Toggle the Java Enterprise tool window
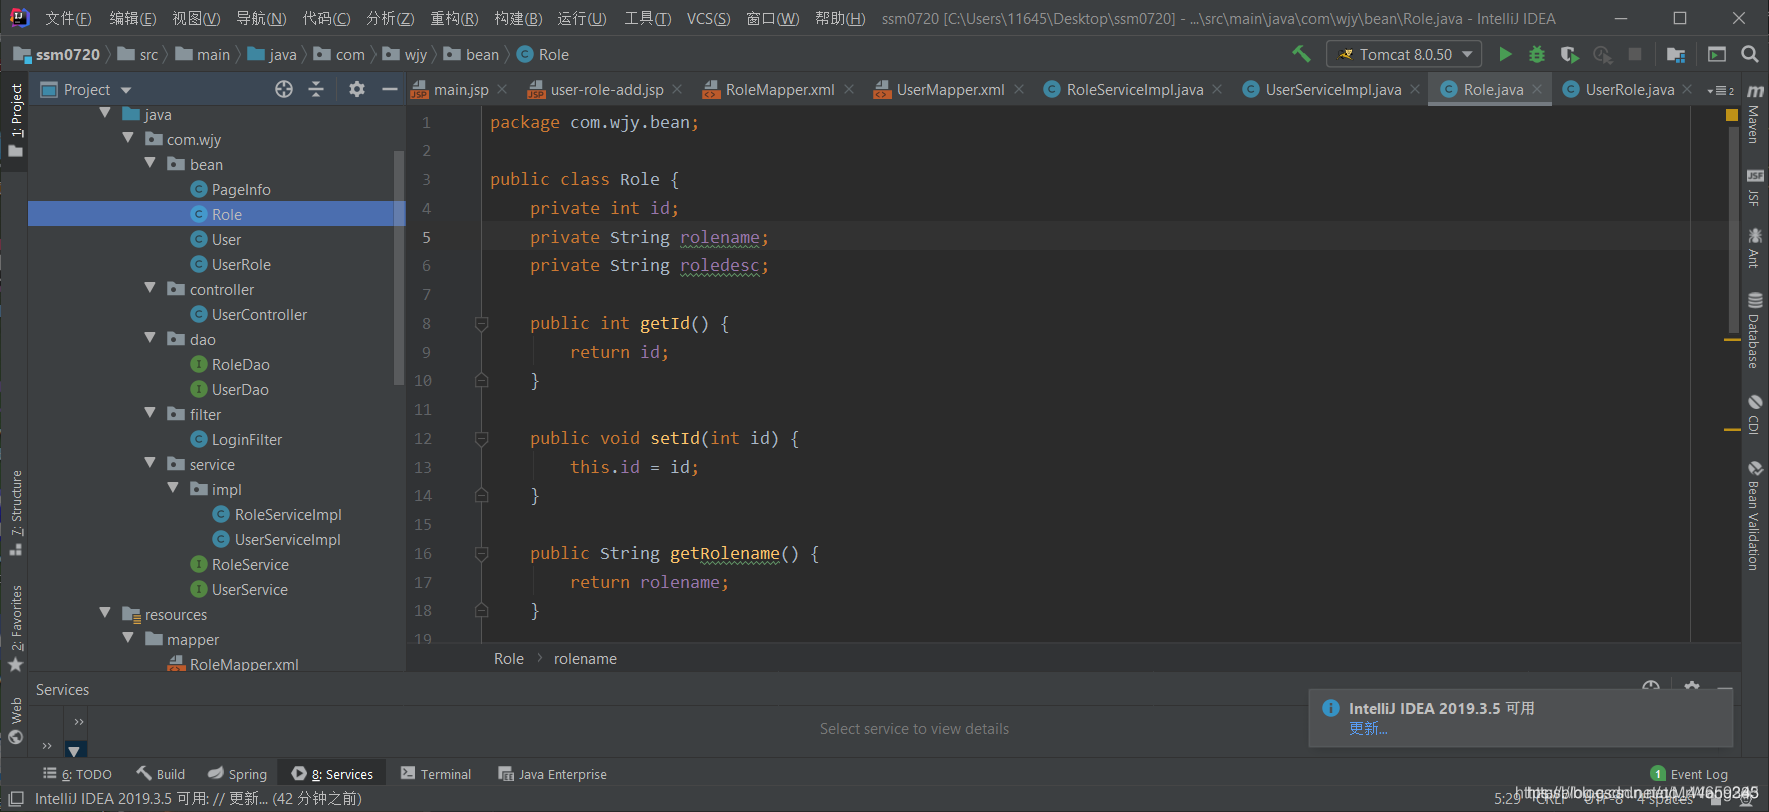 [552, 774]
